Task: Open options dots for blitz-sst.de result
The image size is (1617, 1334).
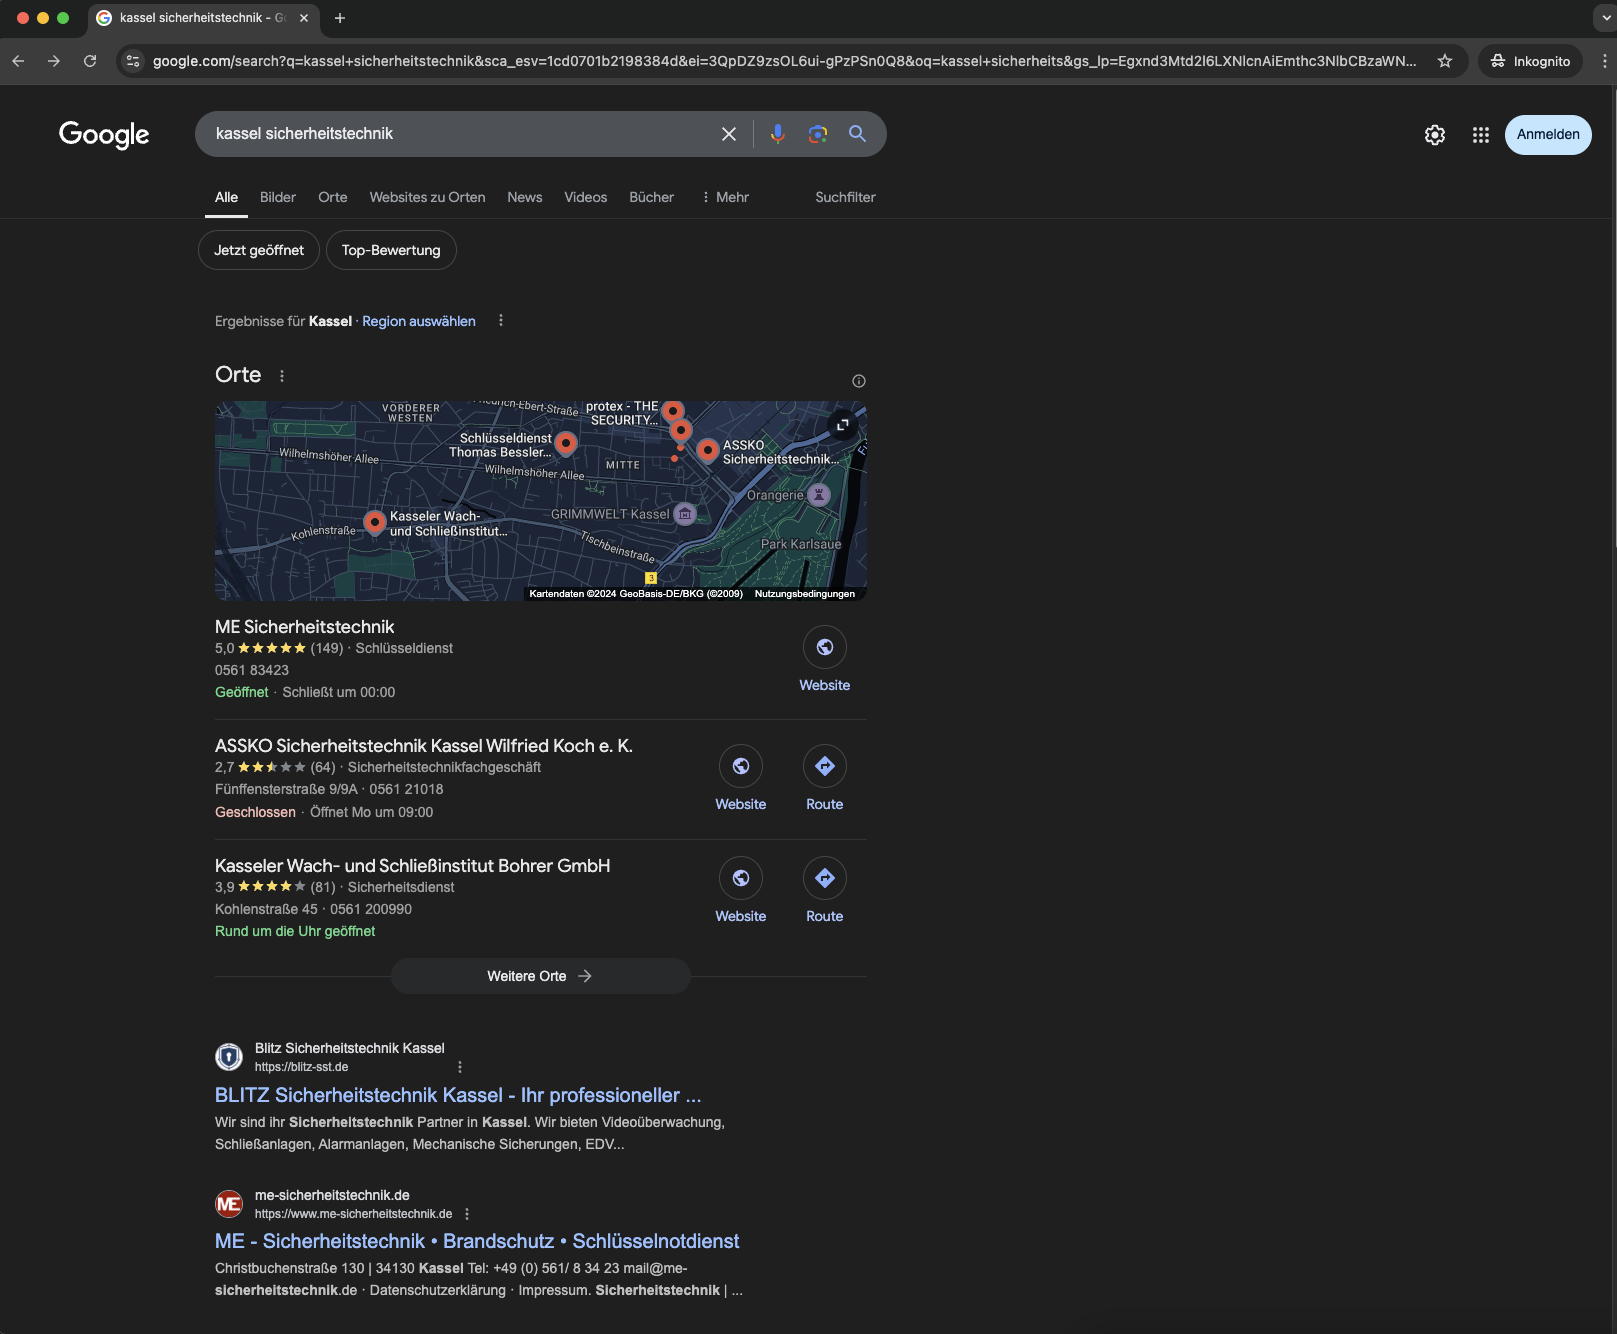Action: tap(460, 1067)
